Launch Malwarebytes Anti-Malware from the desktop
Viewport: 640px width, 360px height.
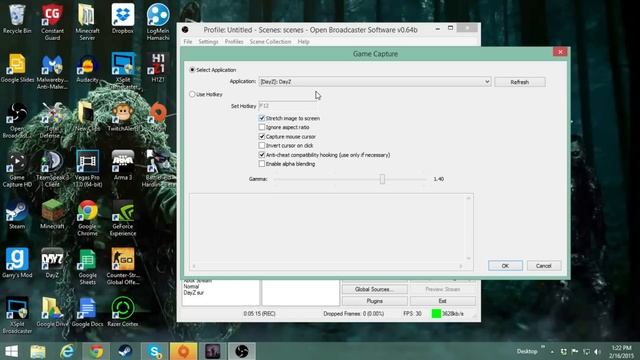(x=52, y=71)
